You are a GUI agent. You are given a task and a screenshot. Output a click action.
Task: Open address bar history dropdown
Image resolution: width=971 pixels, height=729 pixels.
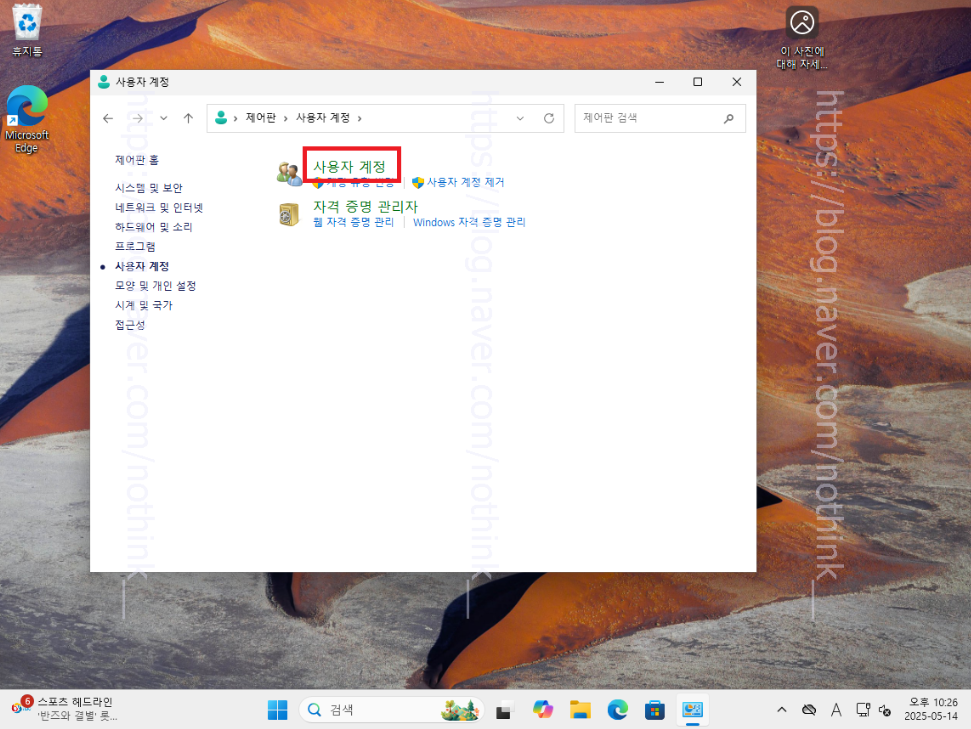click(520, 118)
